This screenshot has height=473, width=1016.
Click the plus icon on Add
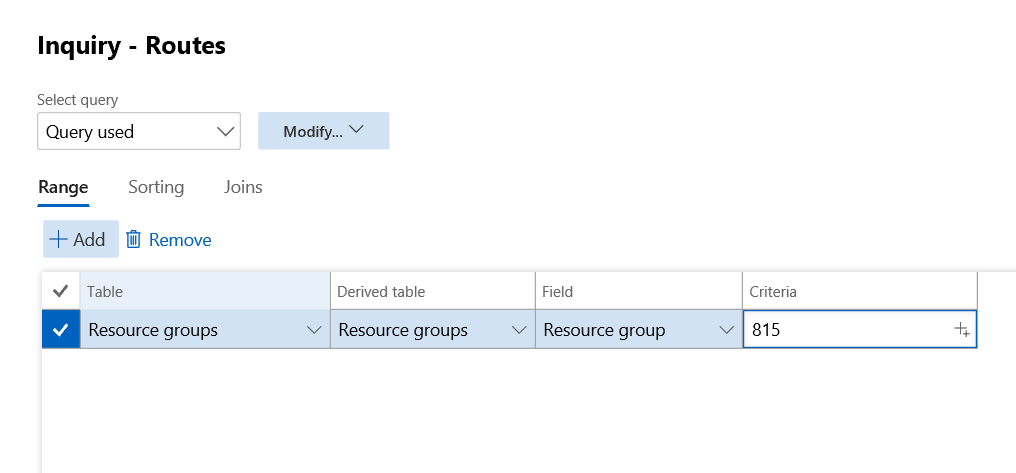59,240
